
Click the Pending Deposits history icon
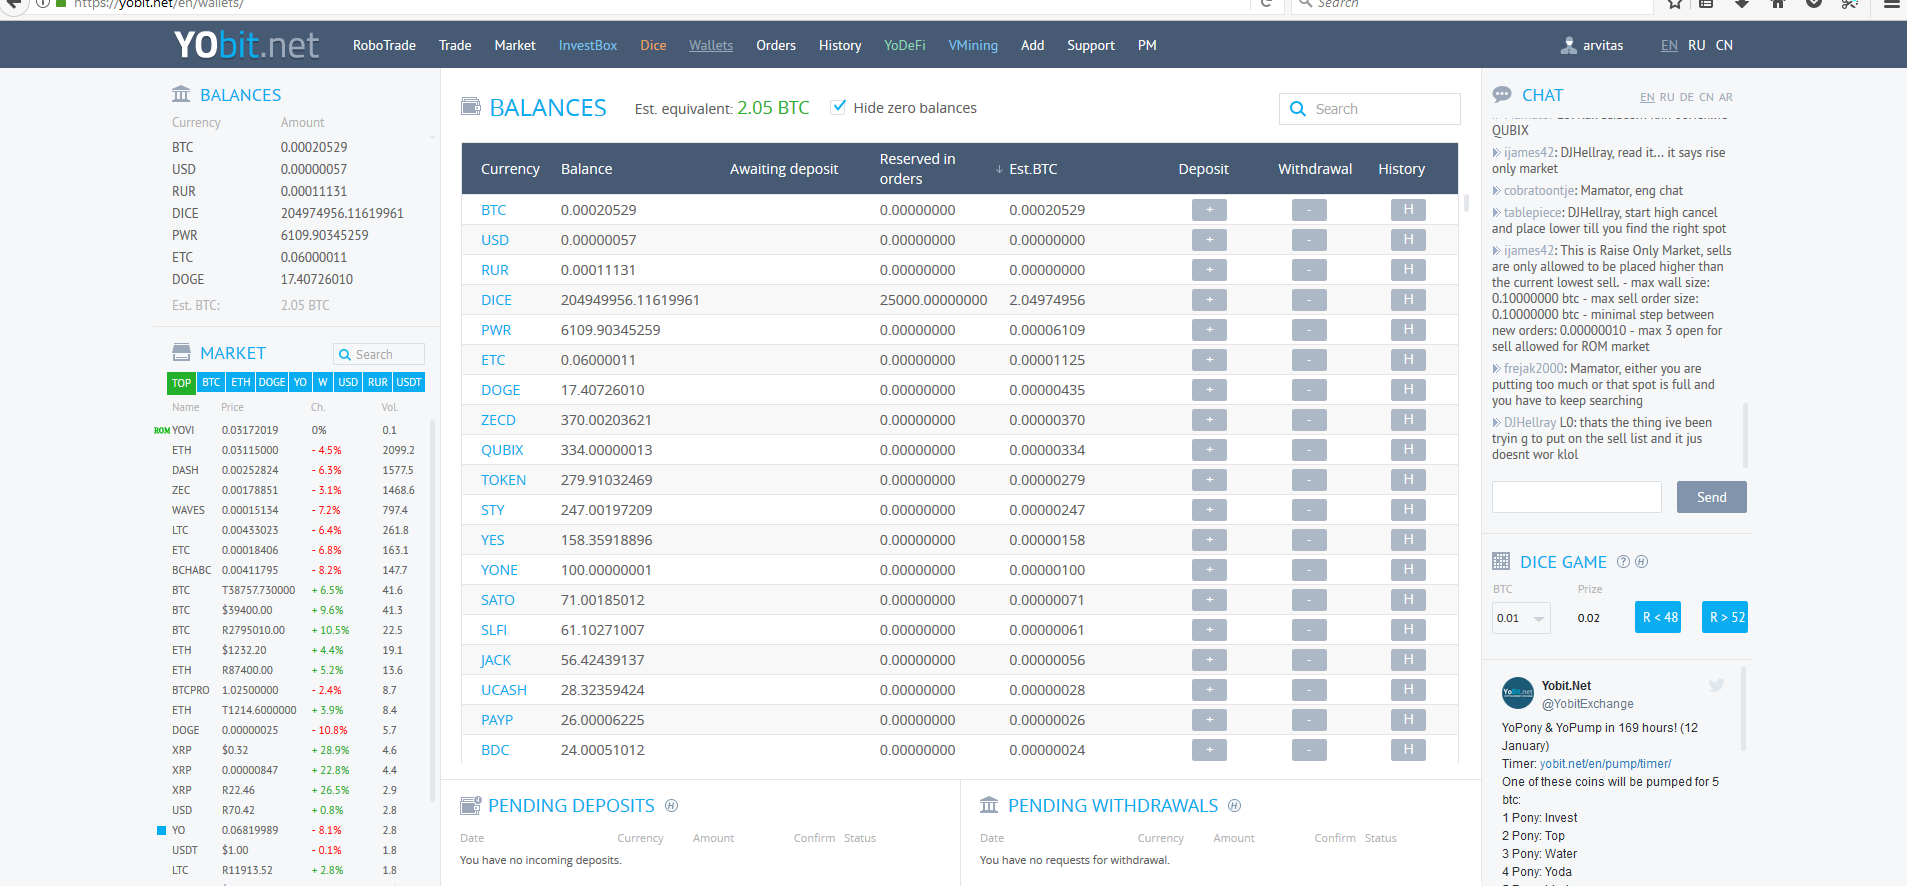click(x=671, y=806)
